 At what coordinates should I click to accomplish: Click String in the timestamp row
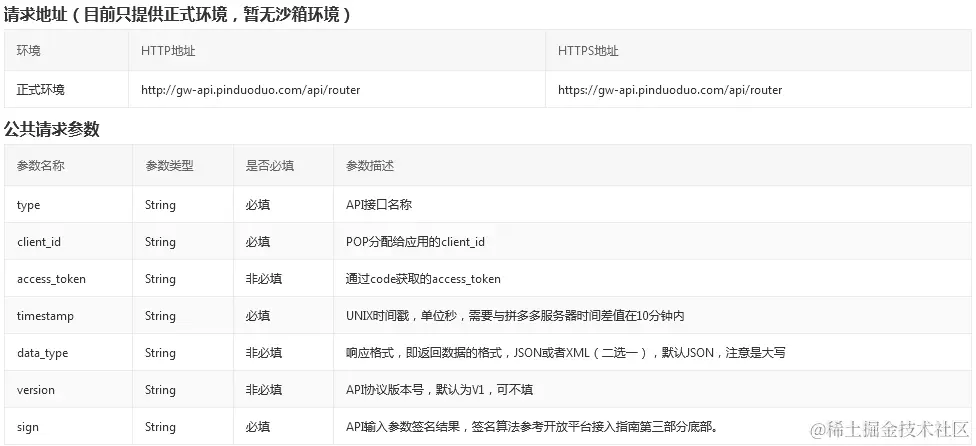(x=161, y=315)
